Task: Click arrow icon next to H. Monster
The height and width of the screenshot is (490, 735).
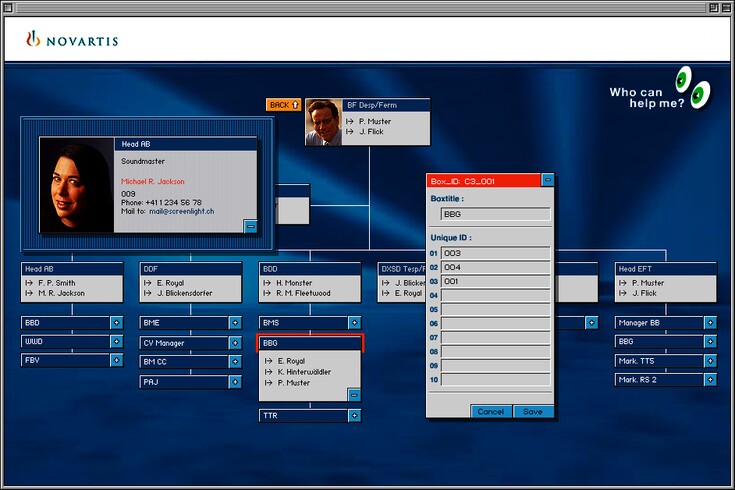Action: click(x=266, y=284)
